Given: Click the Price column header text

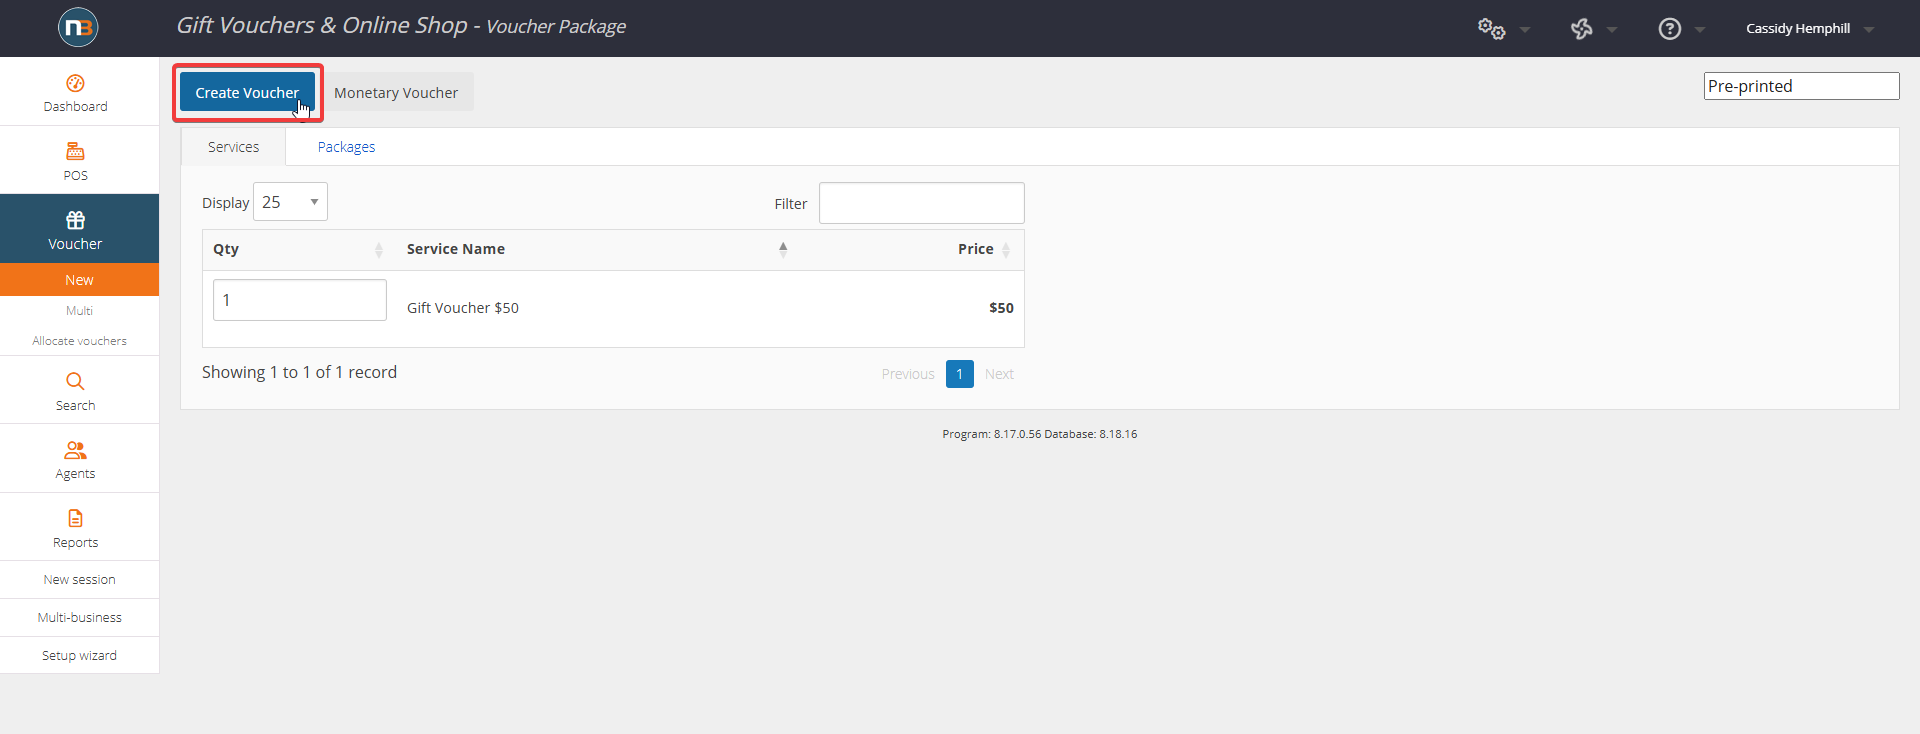Looking at the screenshot, I should pyautogui.click(x=975, y=249).
